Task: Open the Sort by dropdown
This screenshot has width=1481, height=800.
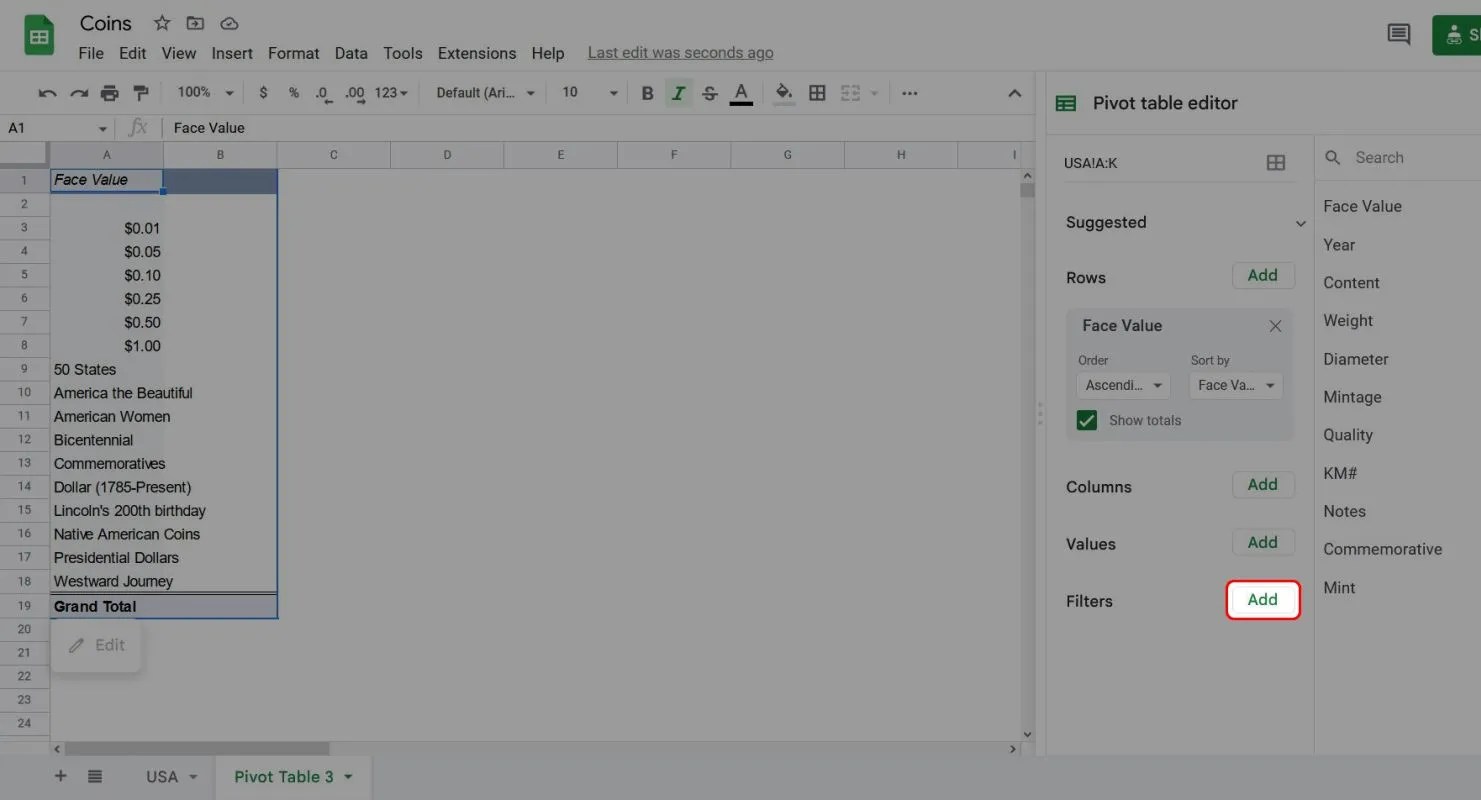Action: point(1235,385)
